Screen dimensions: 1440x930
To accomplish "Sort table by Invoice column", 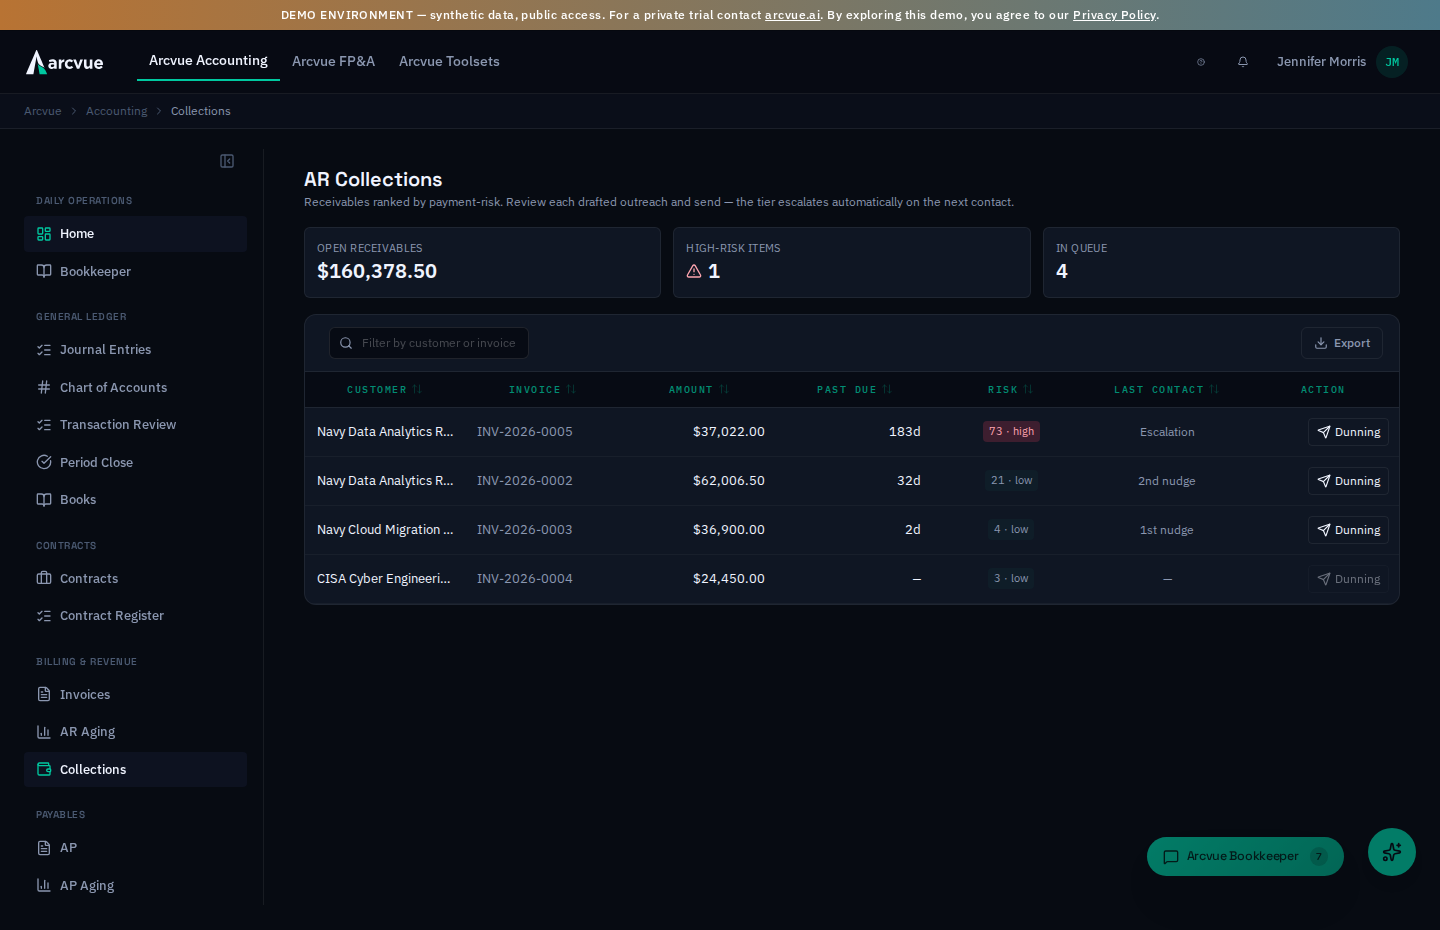I will [x=542, y=390].
